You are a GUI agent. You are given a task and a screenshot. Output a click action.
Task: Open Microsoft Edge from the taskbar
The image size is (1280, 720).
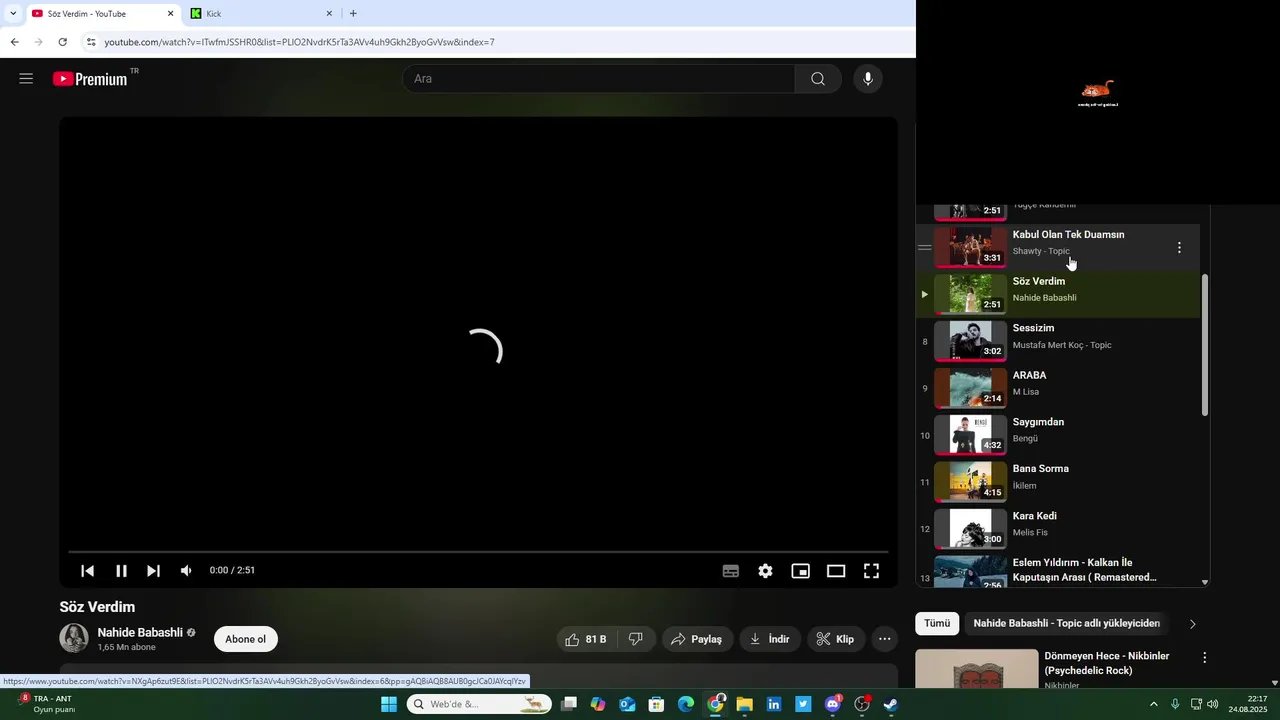pos(686,704)
